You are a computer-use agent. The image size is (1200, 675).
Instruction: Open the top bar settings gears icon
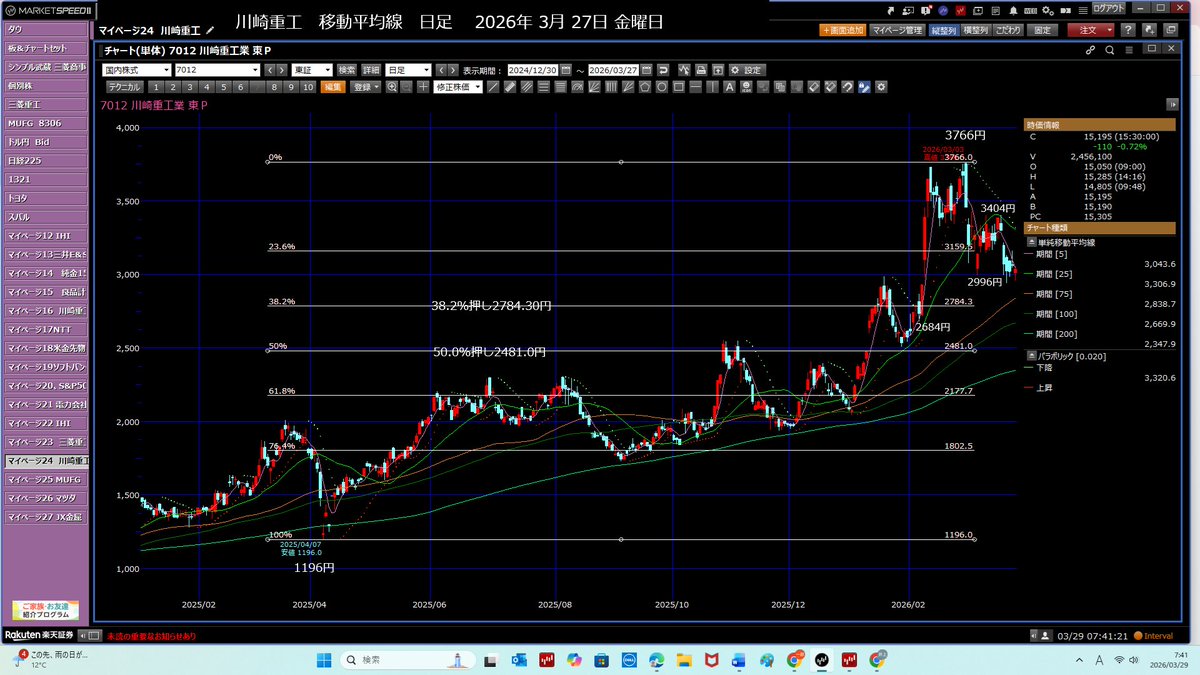[1048, 11]
